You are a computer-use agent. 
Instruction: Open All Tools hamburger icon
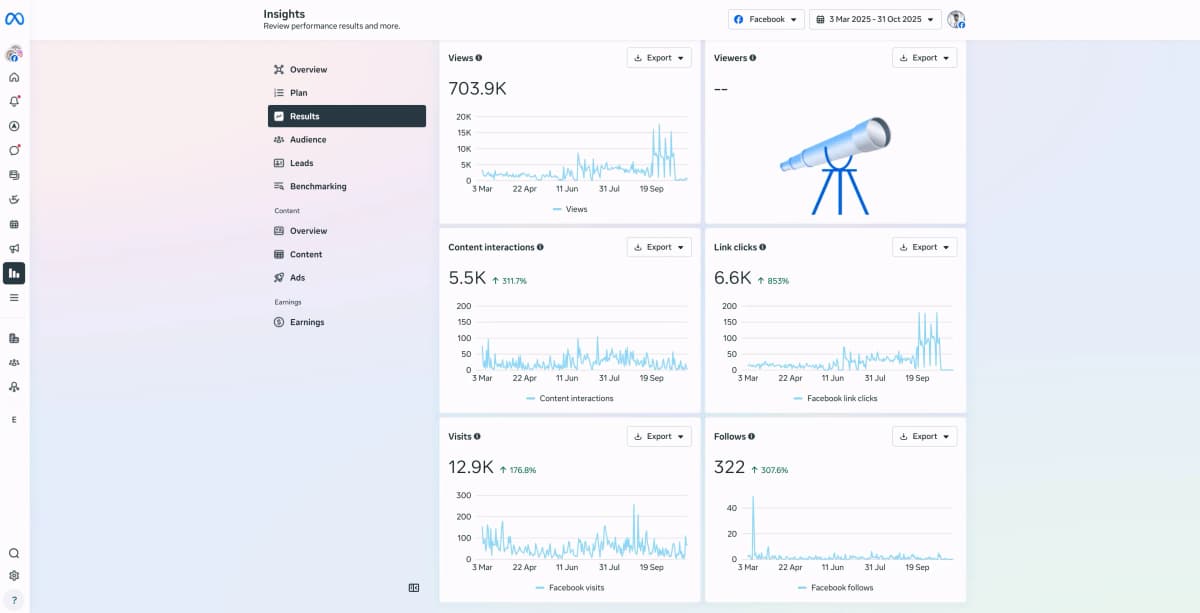(14, 297)
